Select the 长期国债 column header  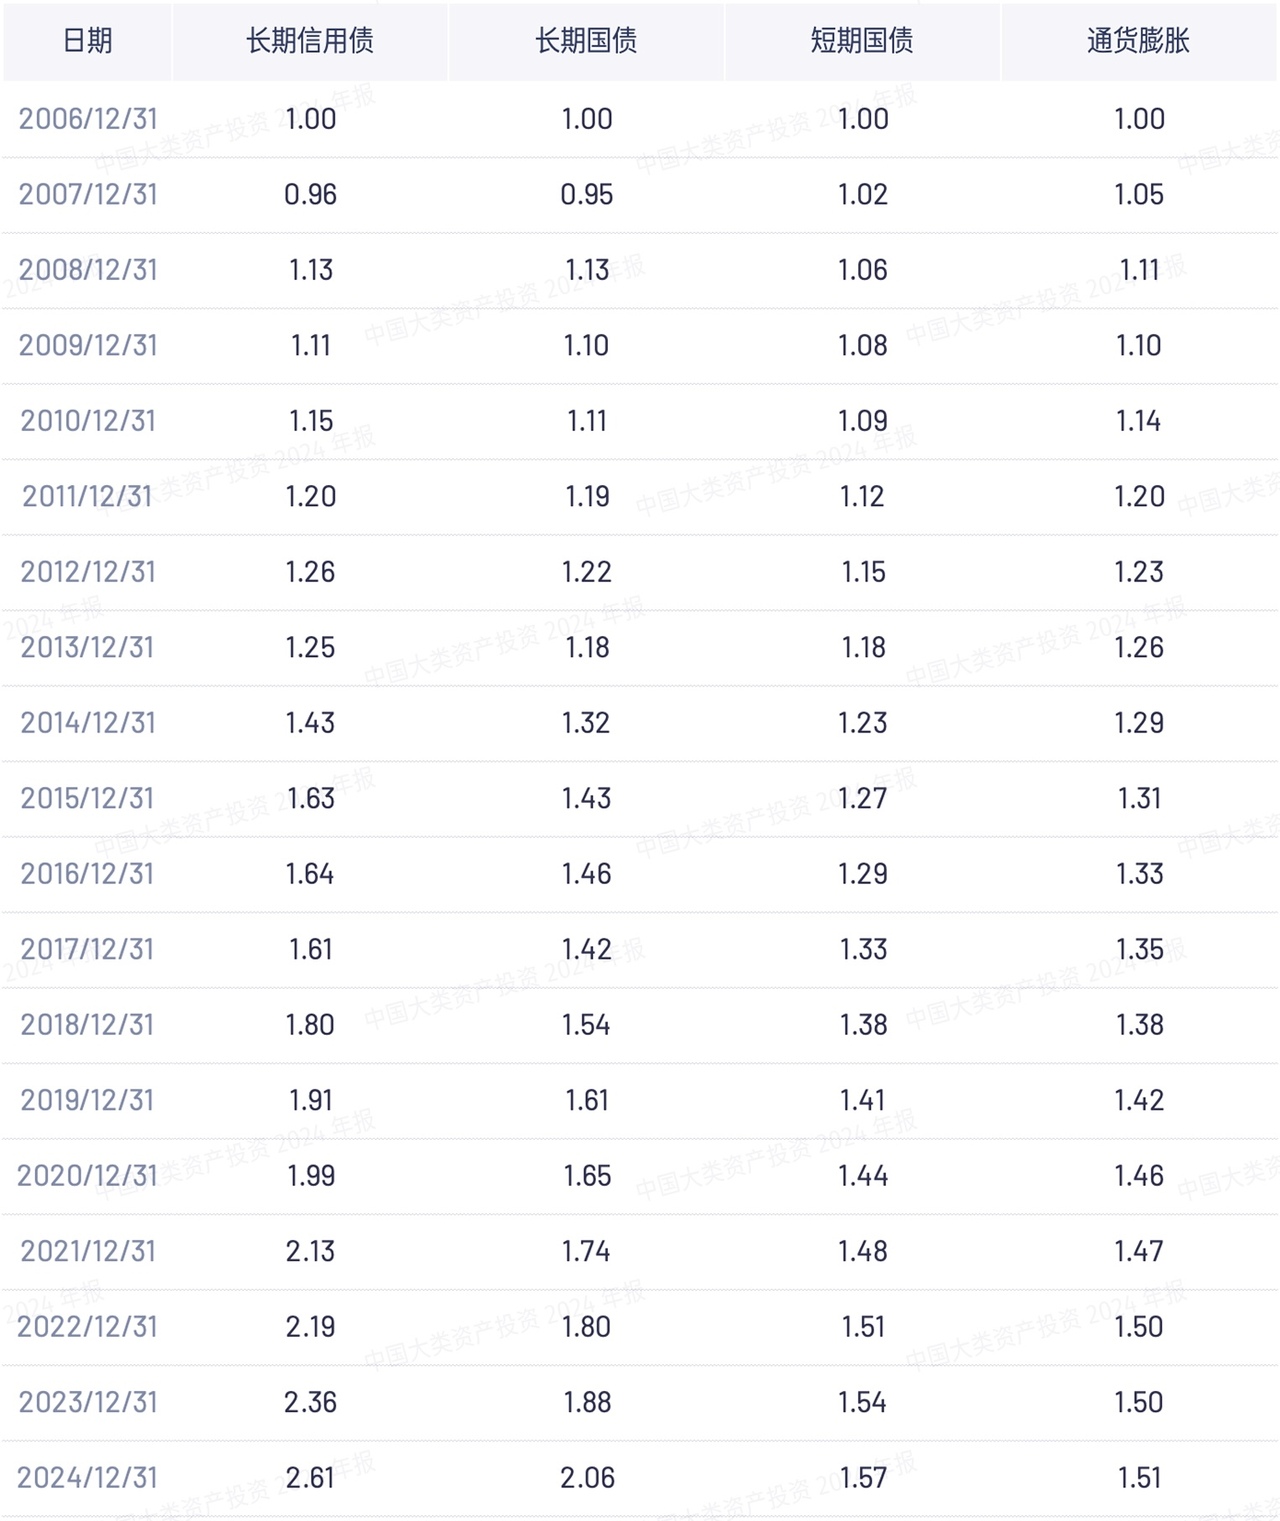pyautogui.click(x=586, y=41)
